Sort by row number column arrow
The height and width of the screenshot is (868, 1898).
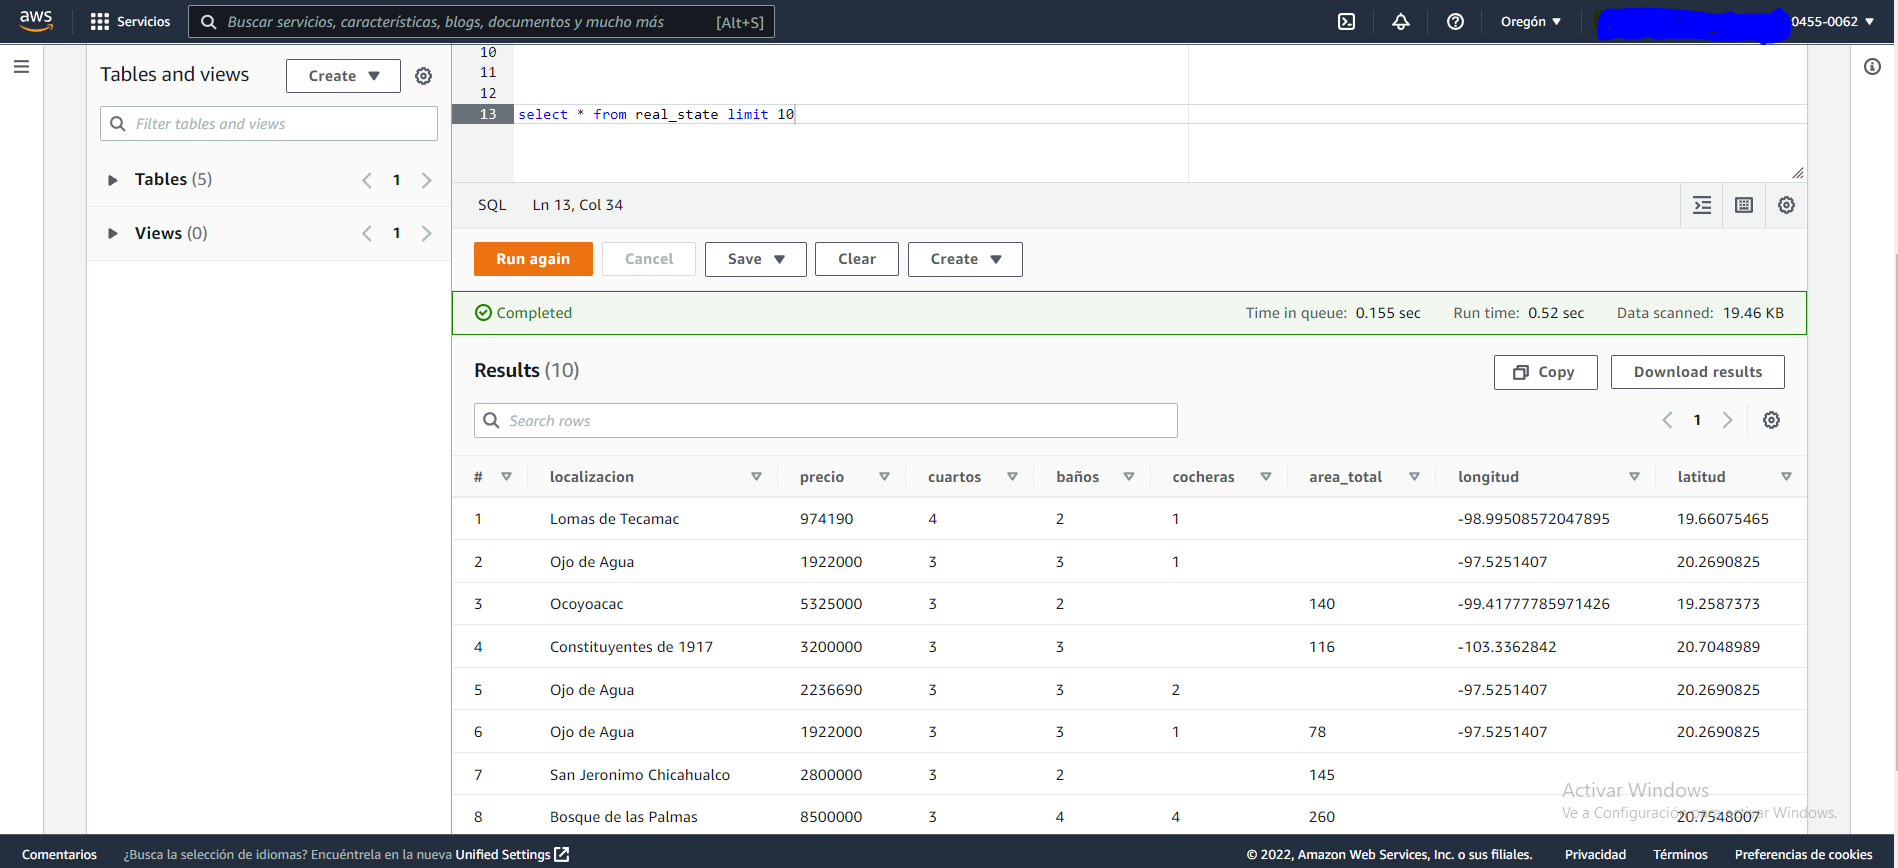pyautogui.click(x=506, y=477)
